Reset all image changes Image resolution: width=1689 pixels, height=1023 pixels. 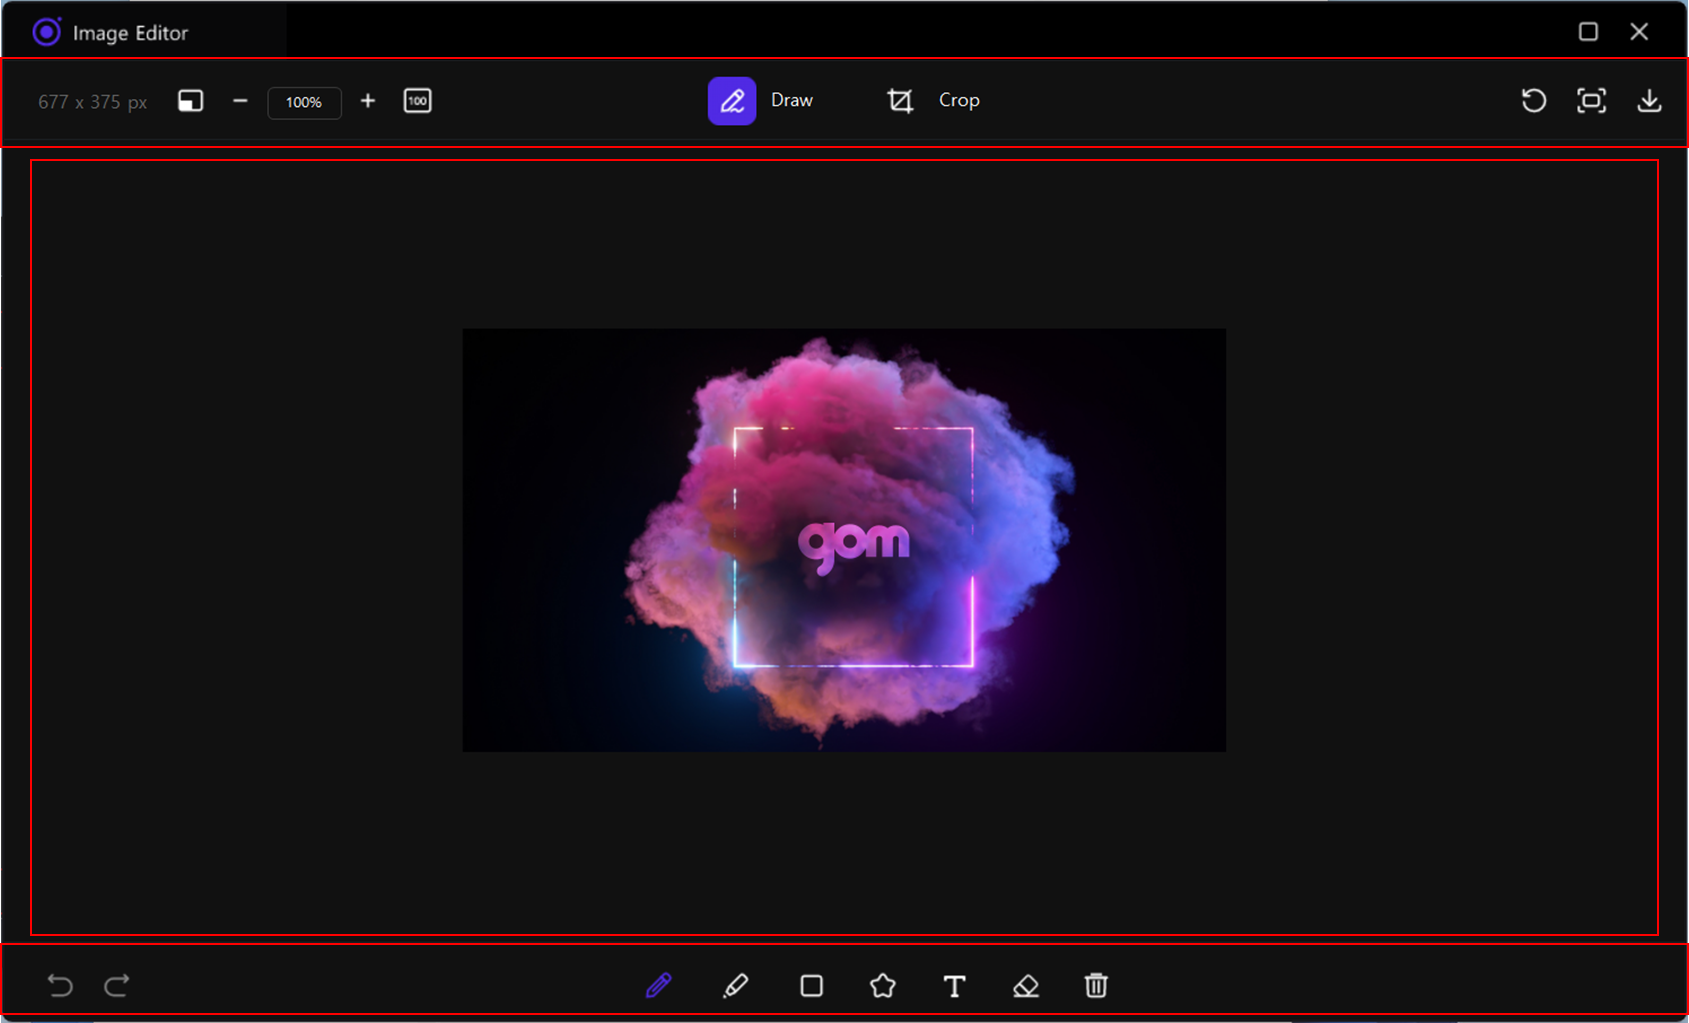point(1533,100)
